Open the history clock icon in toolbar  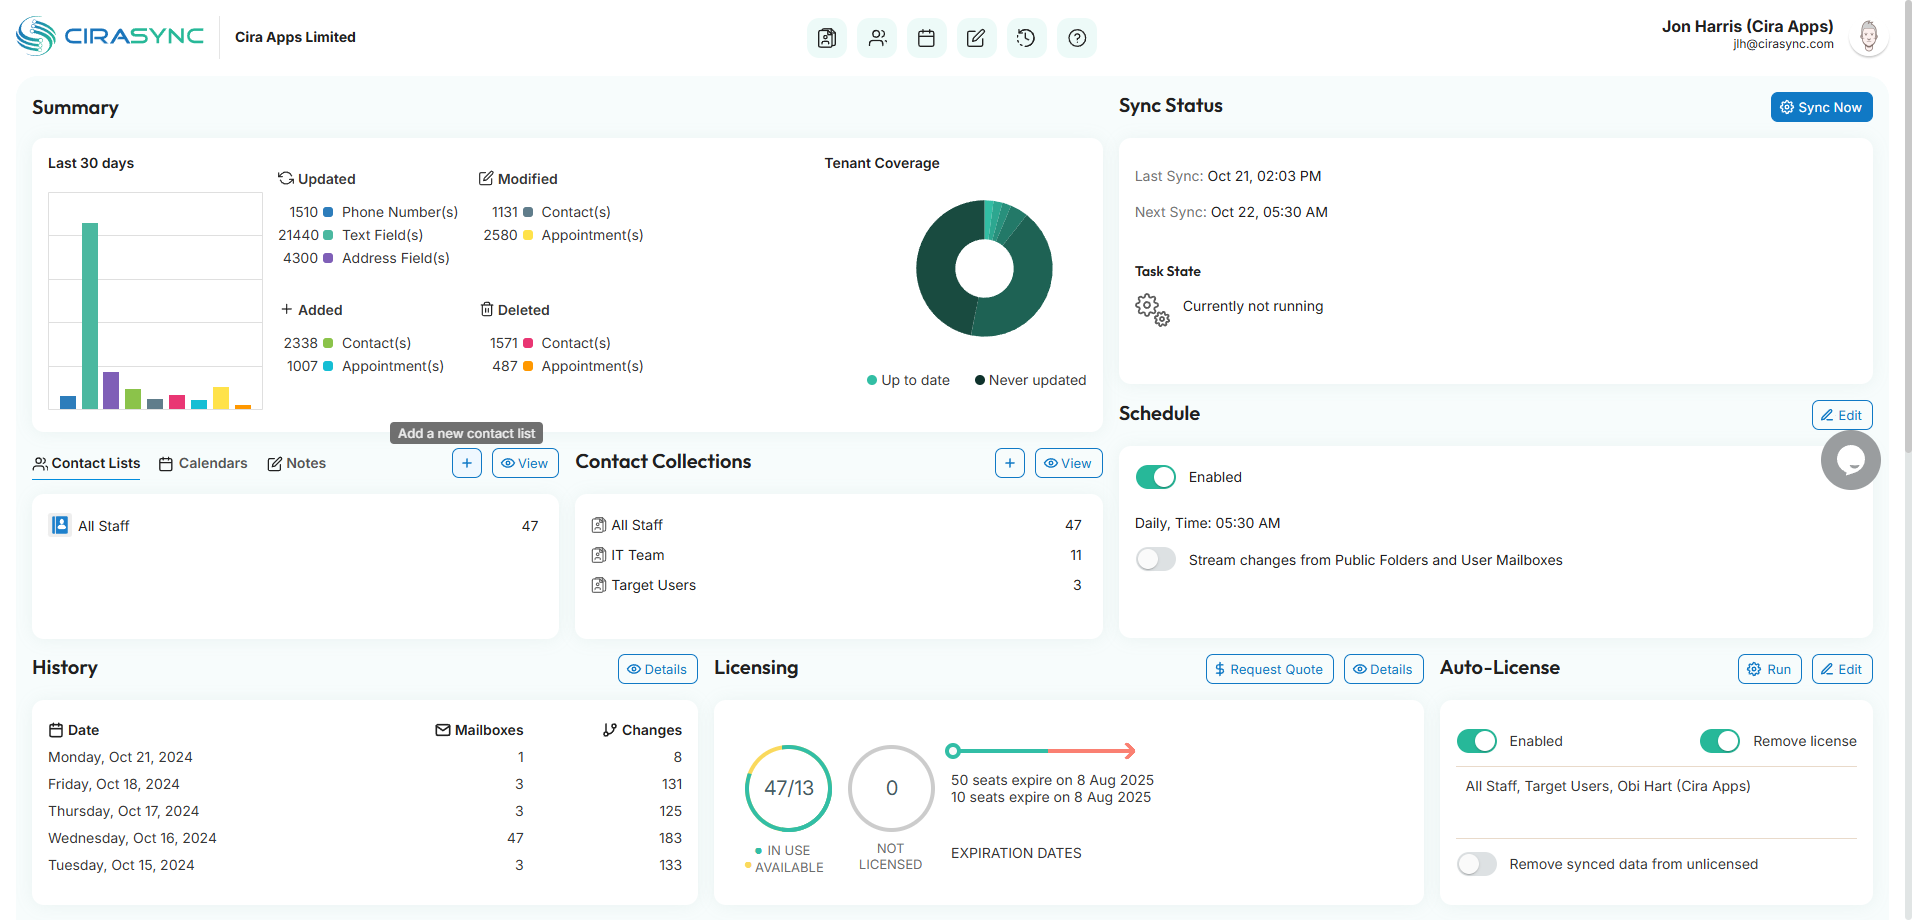click(1026, 38)
